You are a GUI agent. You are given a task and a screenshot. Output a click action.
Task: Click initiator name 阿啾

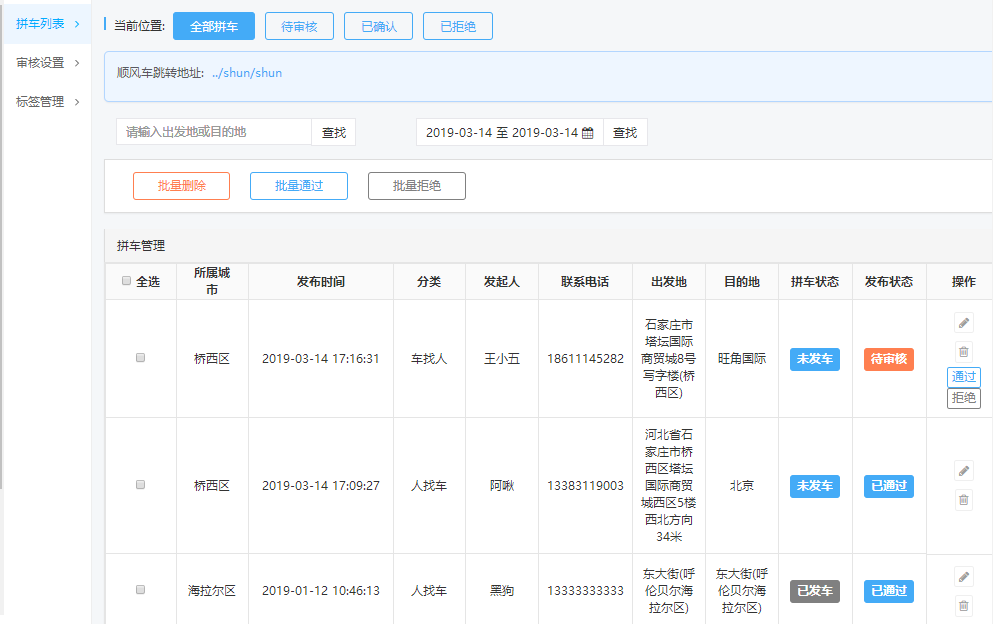pos(502,486)
